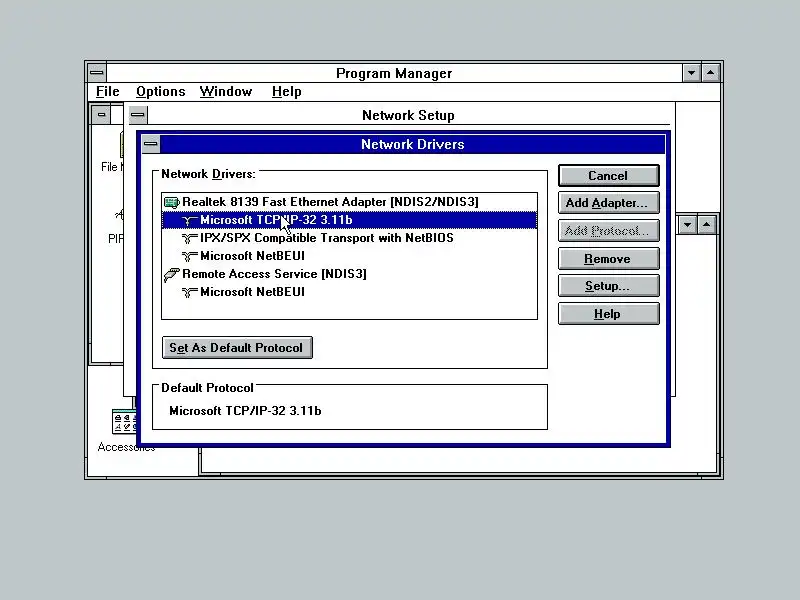This screenshot has width=800, height=600.
Task: Click the Remove button
Action: [x=608, y=259]
